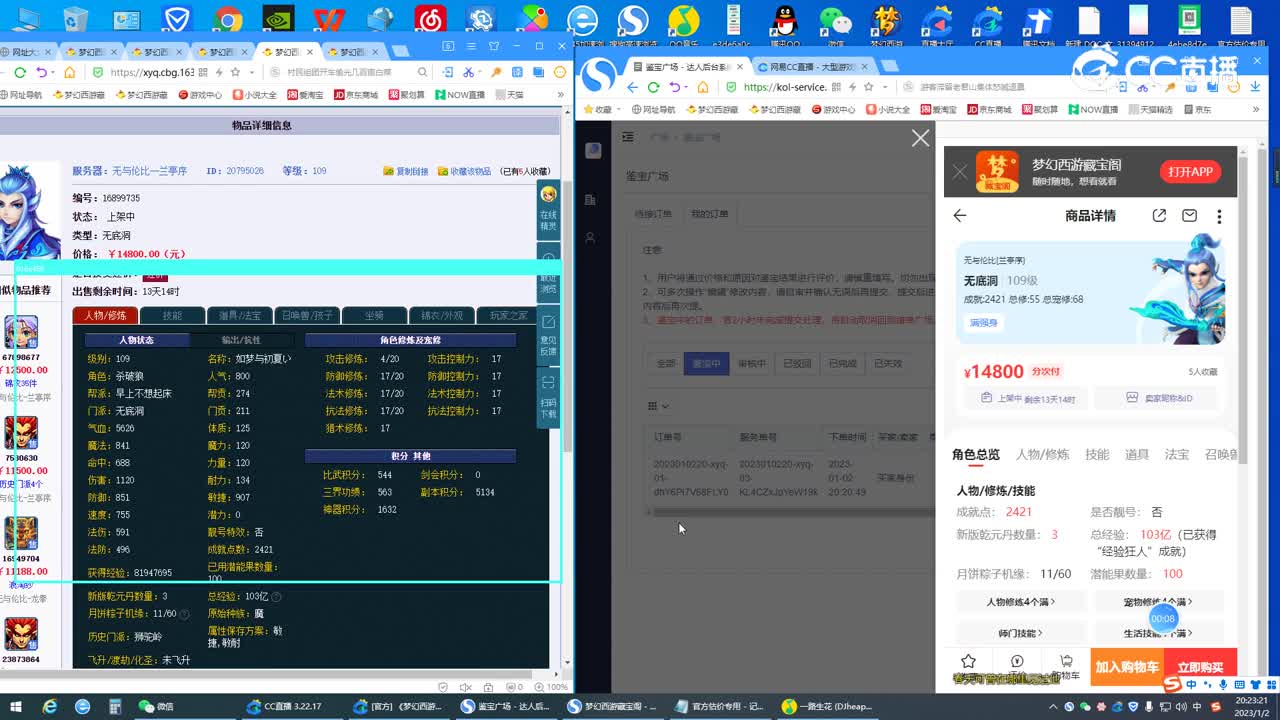The width and height of the screenshot is (1280, 720).
Task: Select 人物/修炼 tab on mobile 商品详情
Action: (1043, 454)
